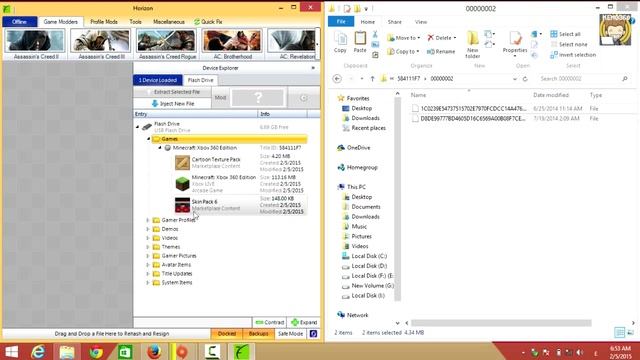Viewport: 640px width, 360px height.
Task: Expand the Videos folder in Device Explorer
Action: pos(148,238)
